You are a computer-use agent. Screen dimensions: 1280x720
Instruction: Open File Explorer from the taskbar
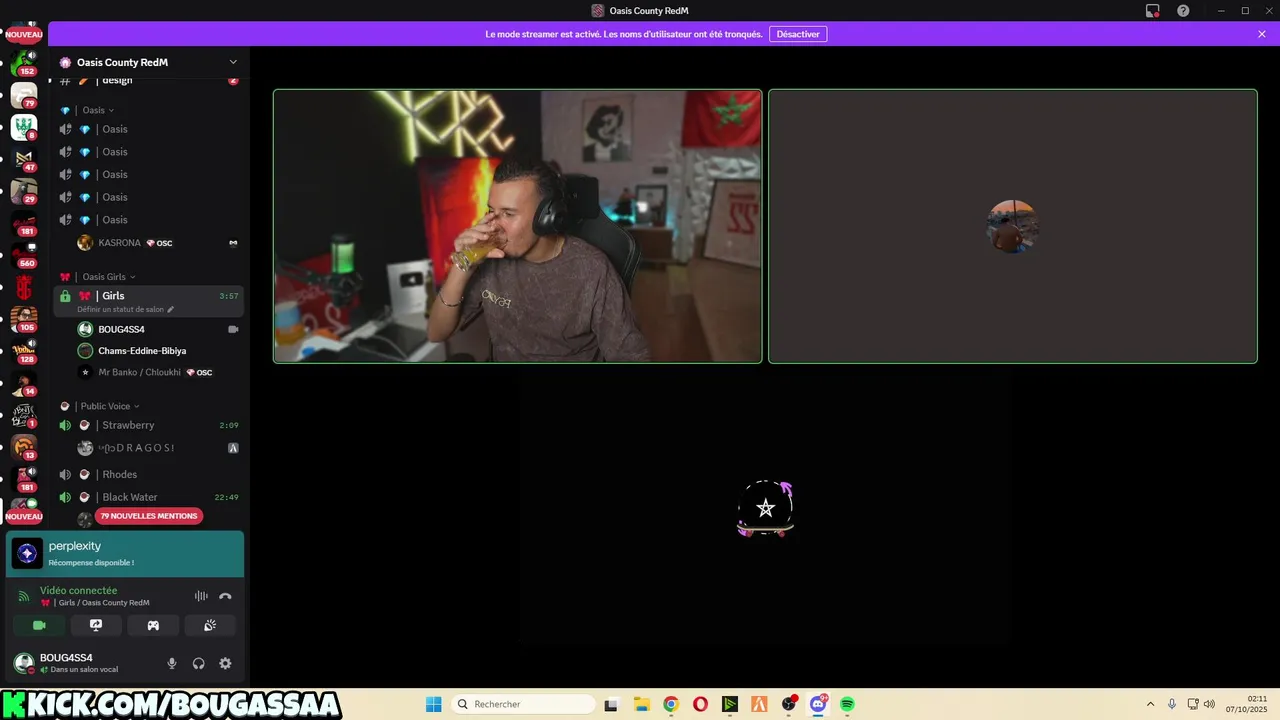tap(641, 704)
